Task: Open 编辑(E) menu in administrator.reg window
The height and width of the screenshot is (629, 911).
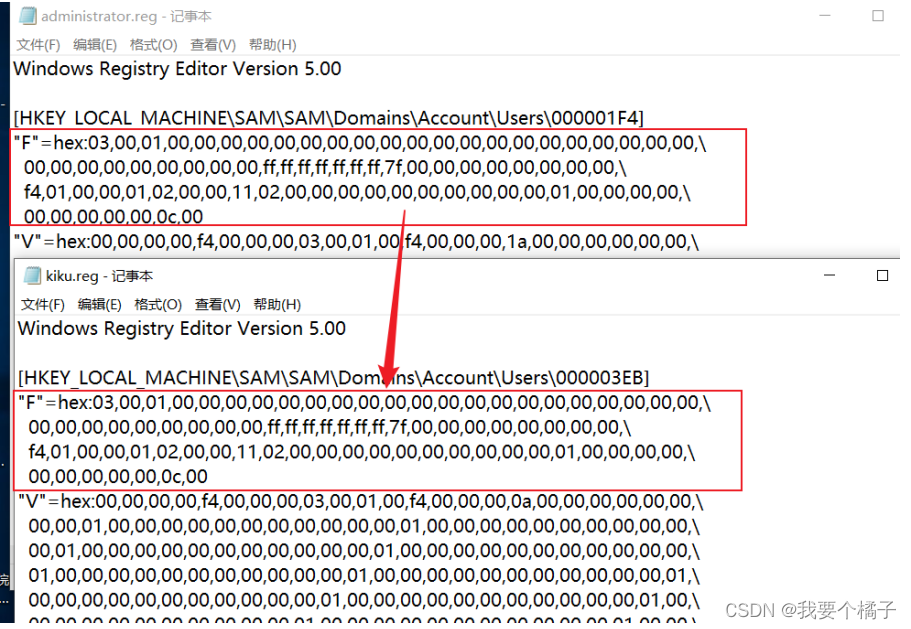Action: click(x=95, y=45)
